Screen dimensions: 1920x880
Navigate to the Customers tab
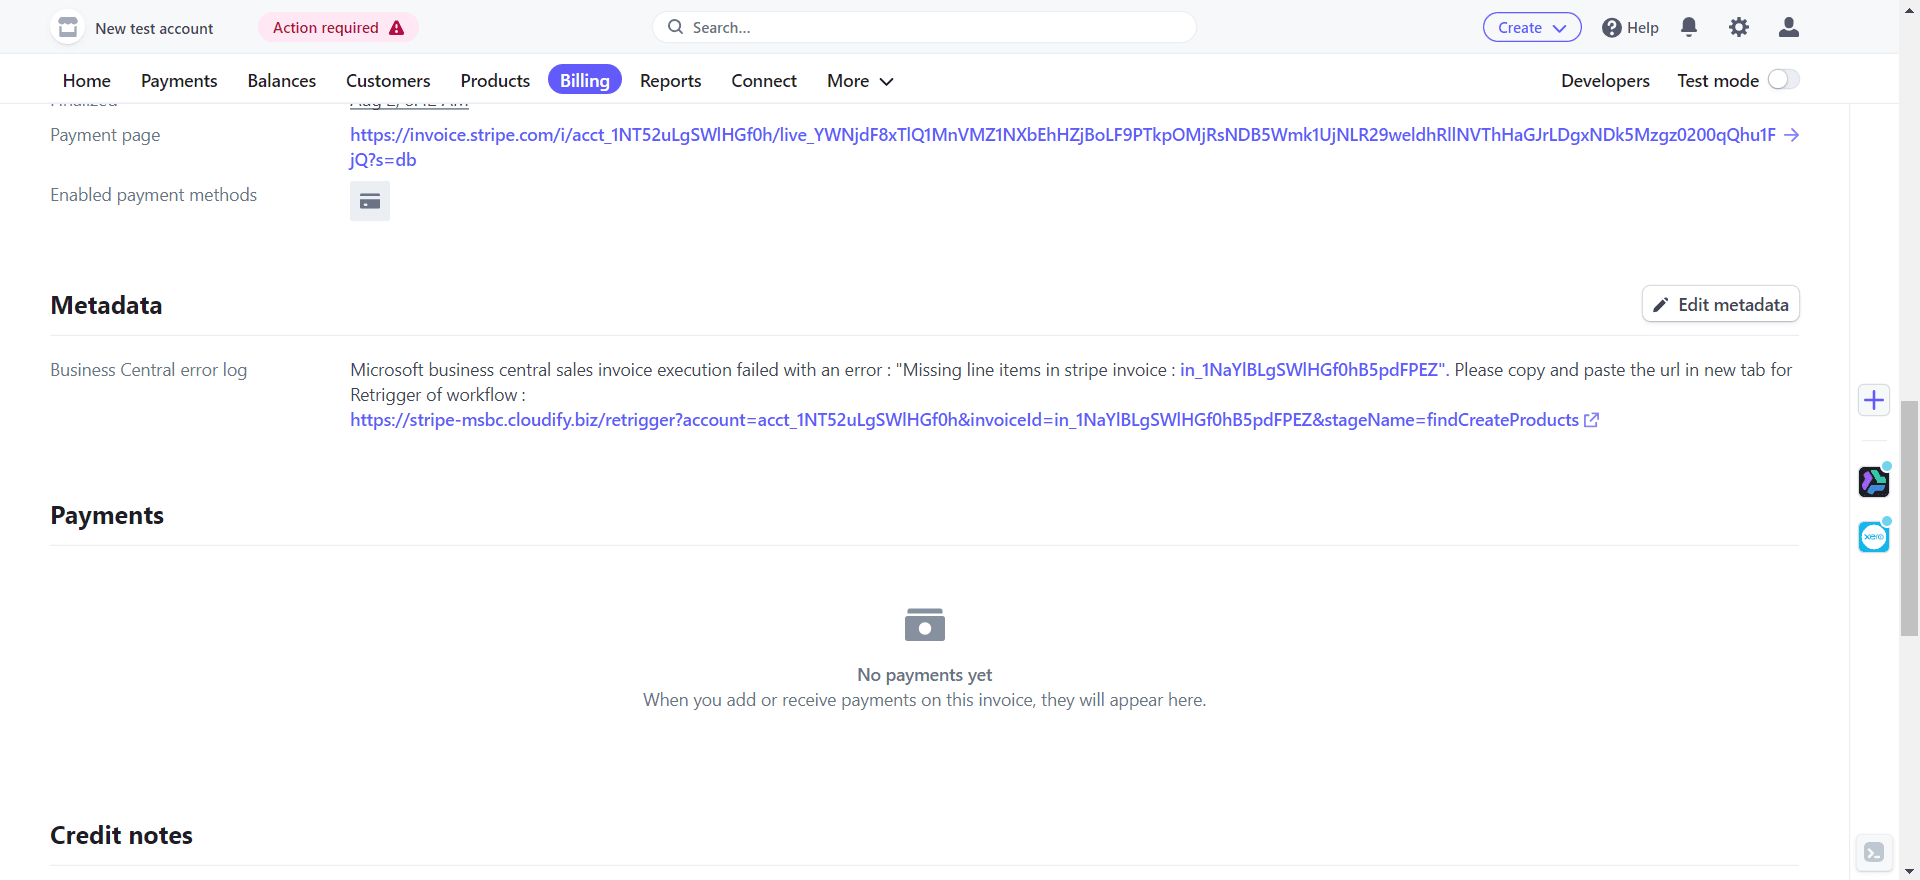click(x=388, y=81)
